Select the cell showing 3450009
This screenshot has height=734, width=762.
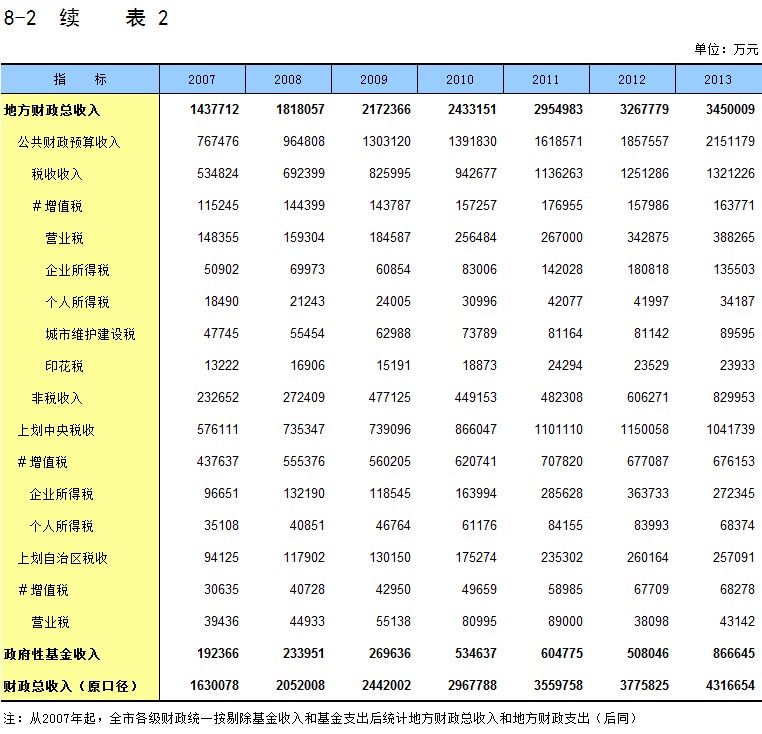(730, 110)
